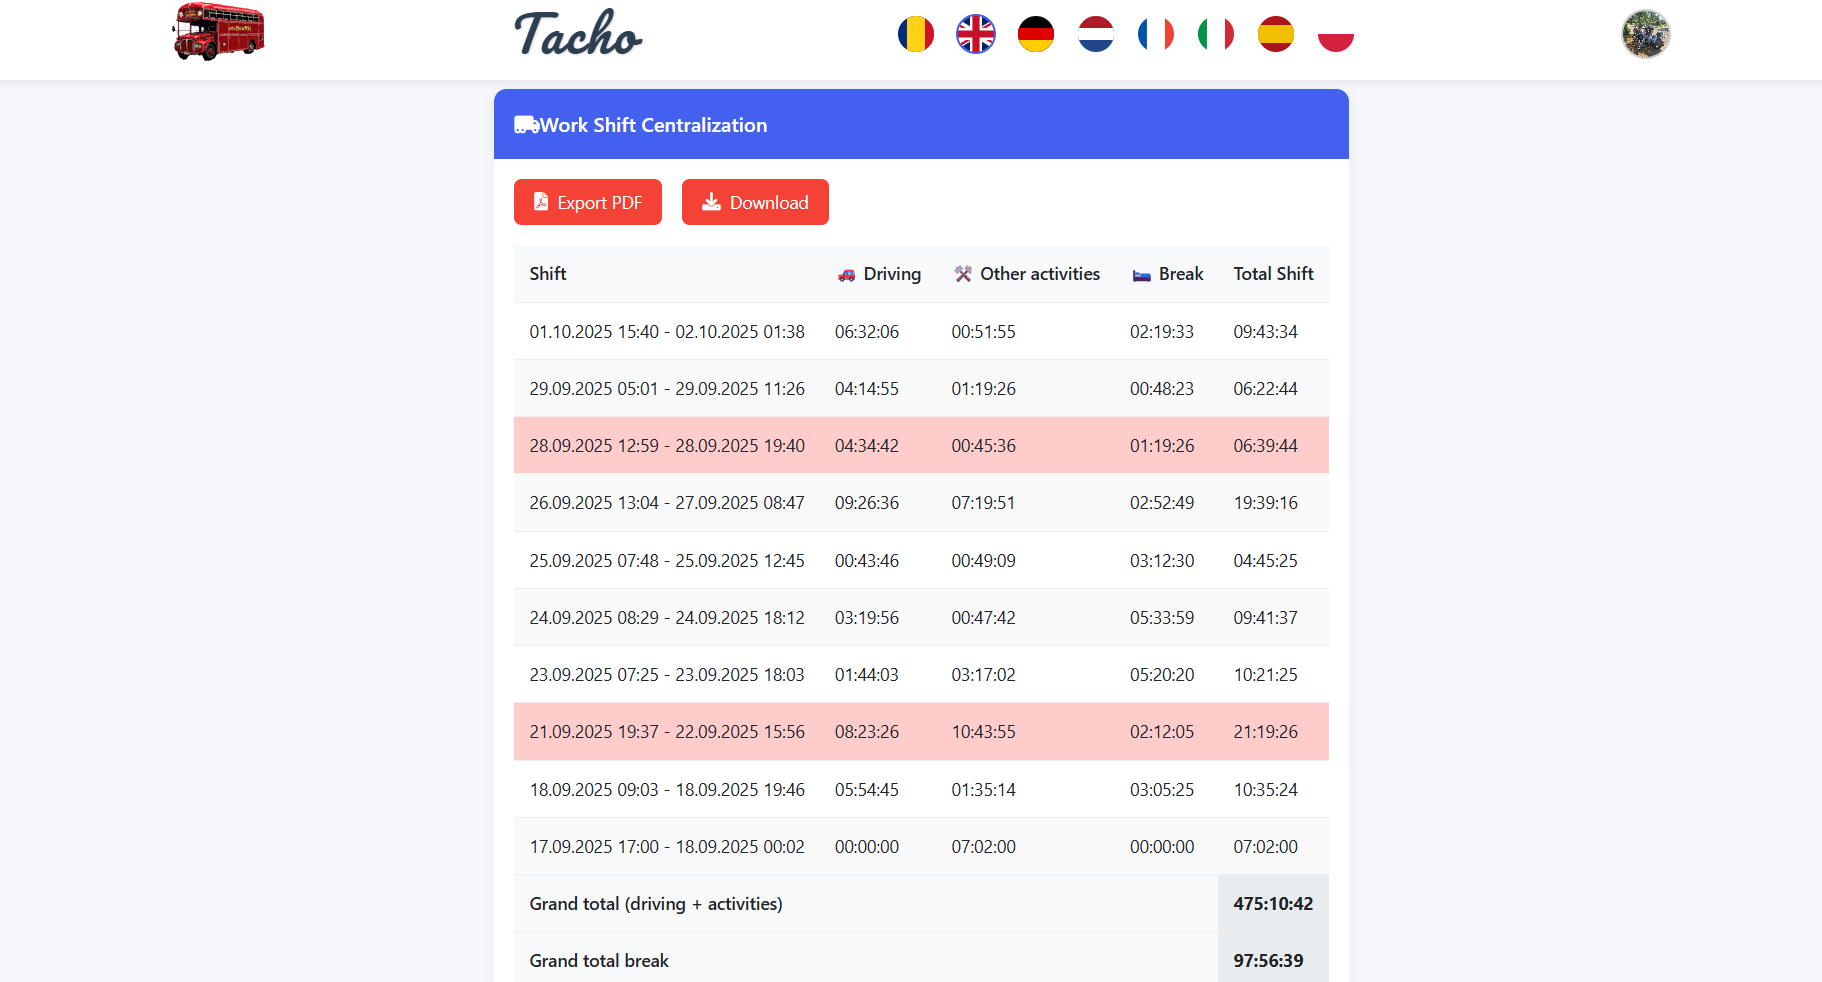1822x982 pixels.
Task: Select the highlighted 21.09.2025 shift row
Action: pos(921,732)
